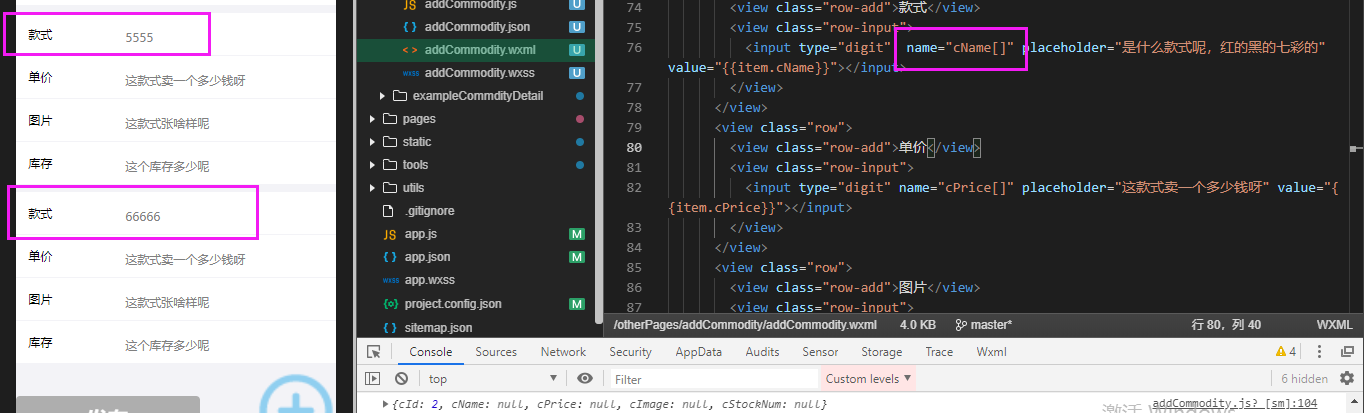
Task: Expand the pages folder
Action: [373, 119]
